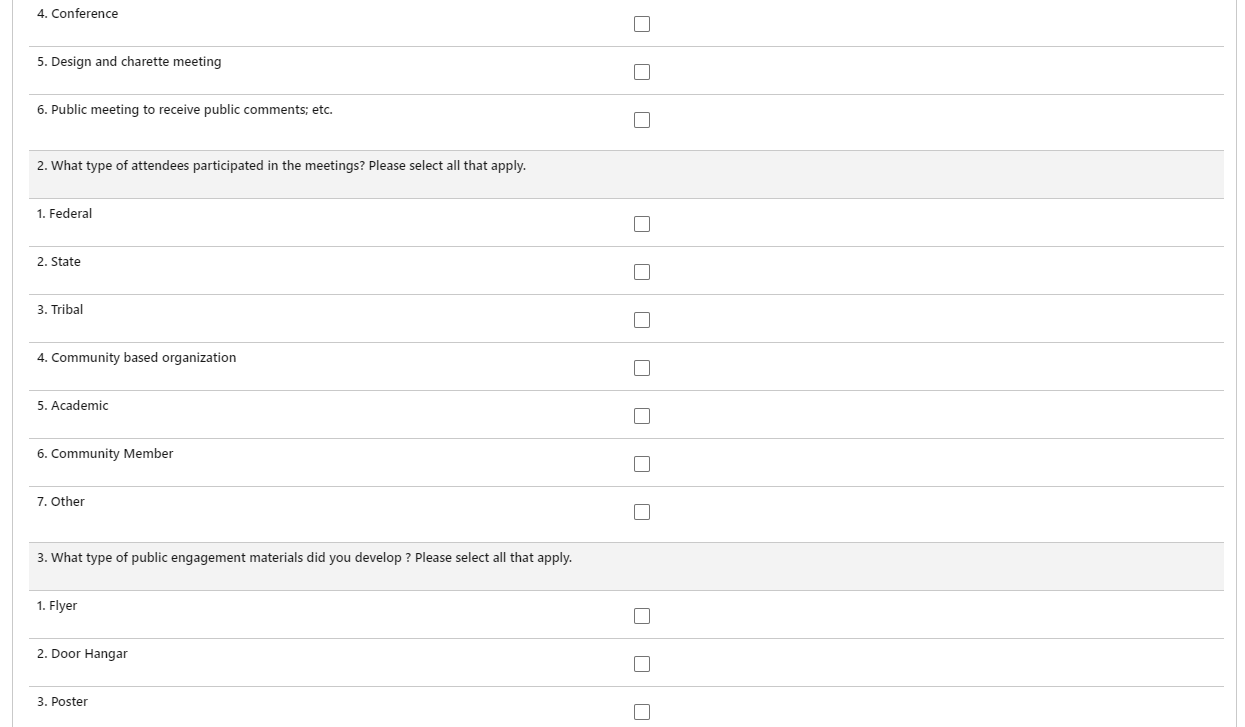Toggle the Other attendee checkbox
This screenshot has width=1245, height=727.
[642, 512]
